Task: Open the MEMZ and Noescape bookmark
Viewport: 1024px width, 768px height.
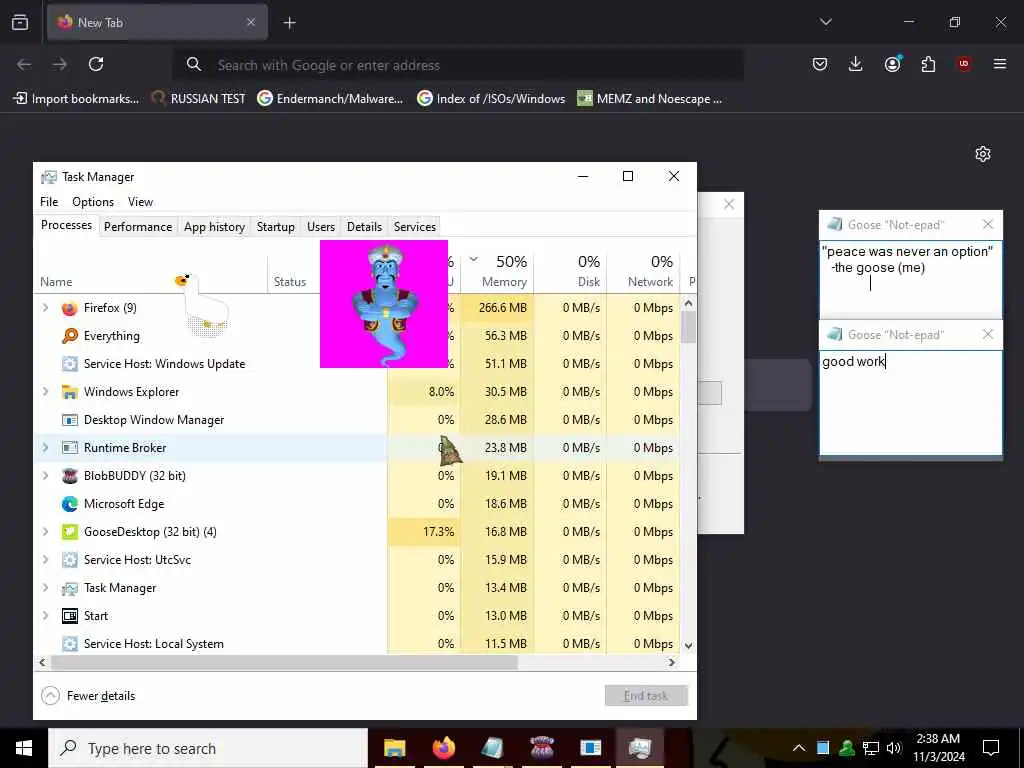Action: tap(650, 99)
